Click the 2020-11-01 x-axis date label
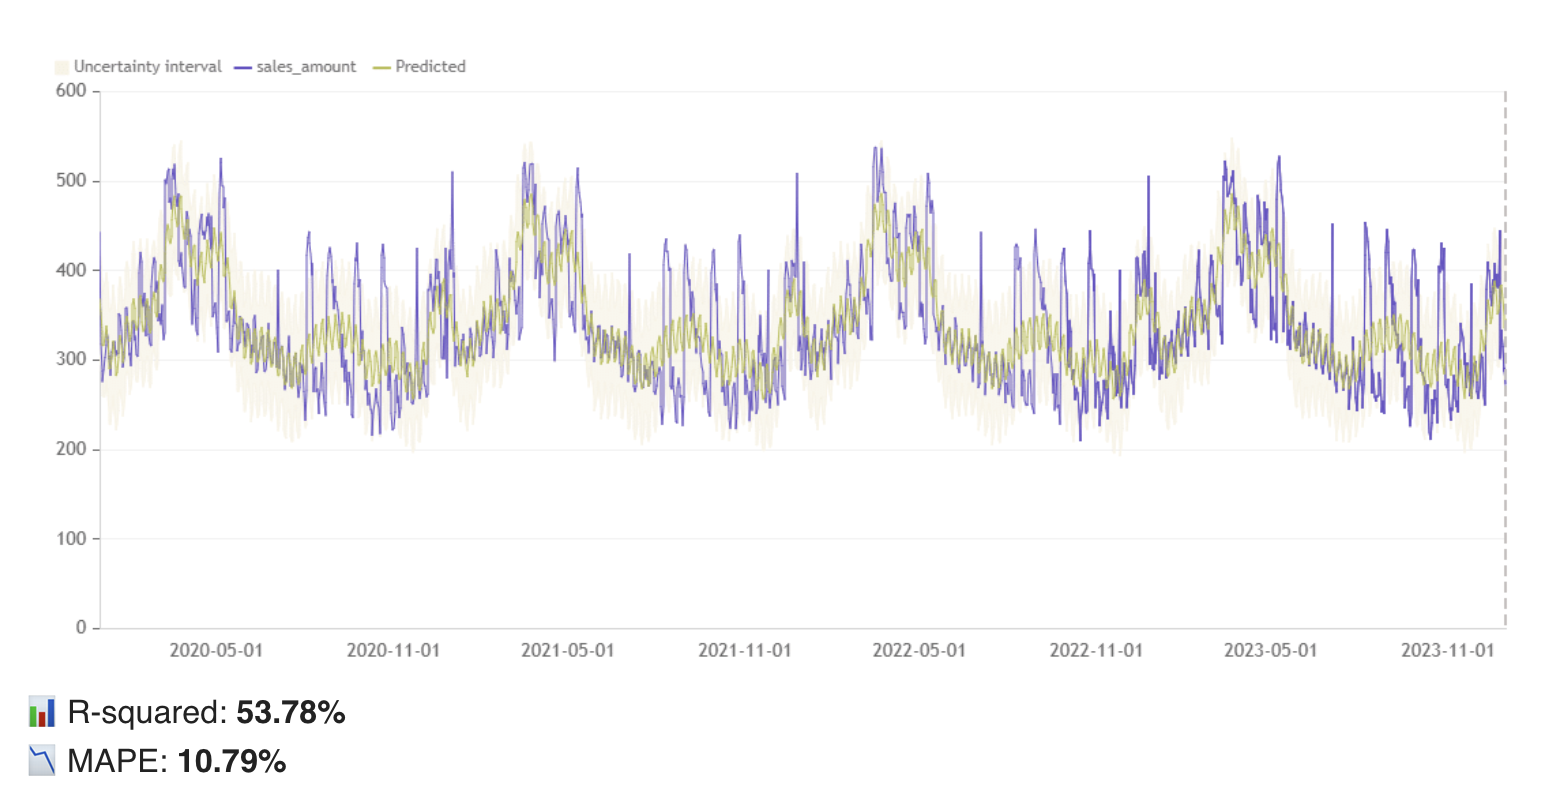The height and width of the screenshot is (812, 1566). click(x=393, y=651)
